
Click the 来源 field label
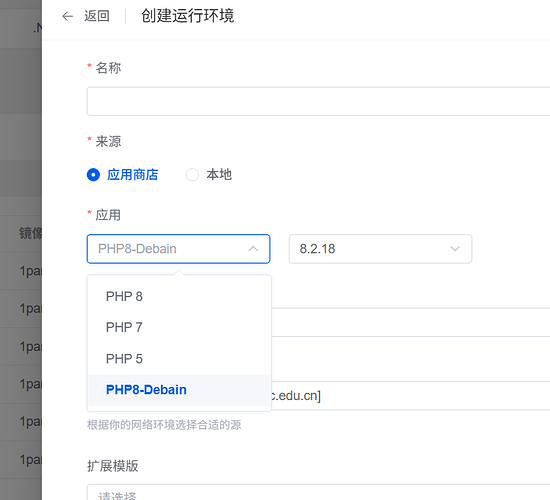108,141
